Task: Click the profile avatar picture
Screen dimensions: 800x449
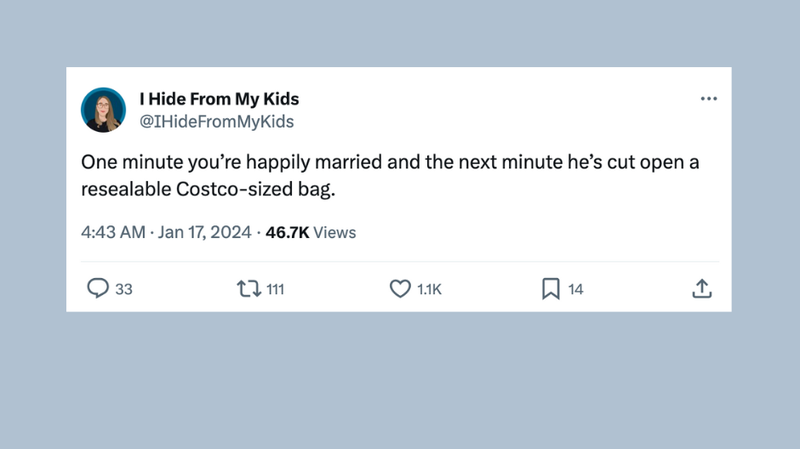Action: (102, 110)
